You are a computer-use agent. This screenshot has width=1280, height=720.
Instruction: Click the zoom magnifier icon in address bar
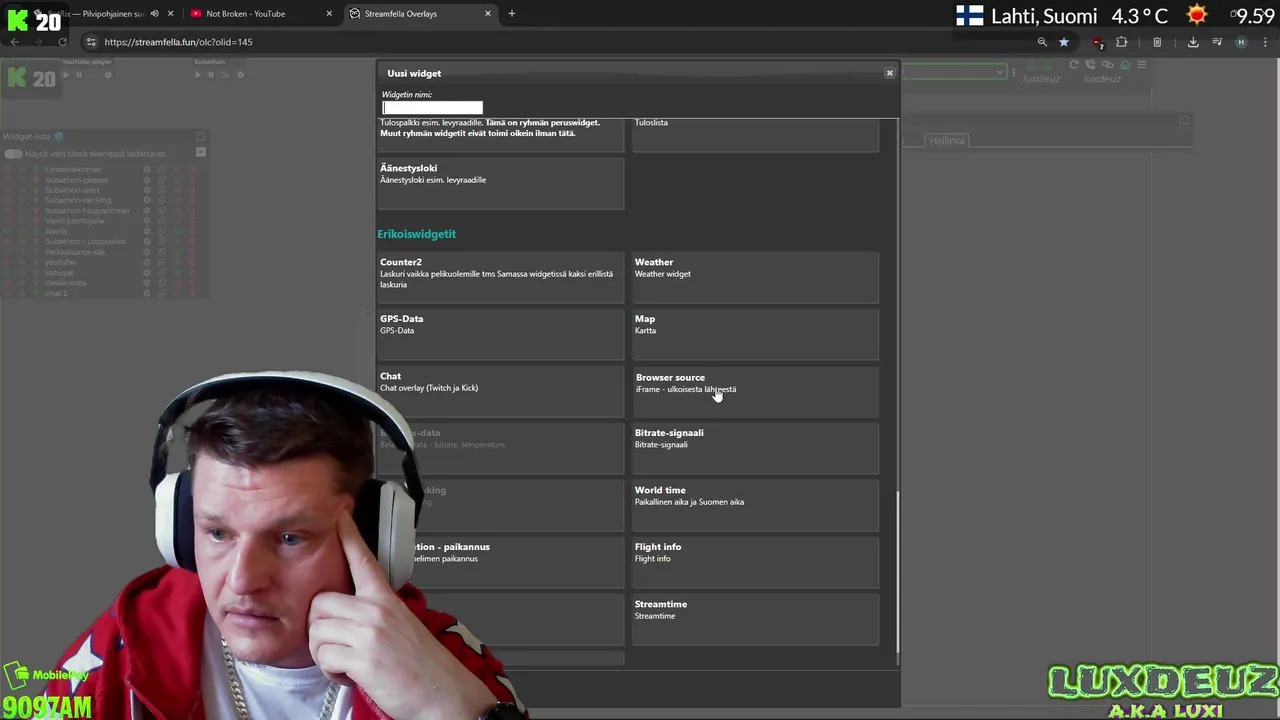click(x=1042, y=42)
